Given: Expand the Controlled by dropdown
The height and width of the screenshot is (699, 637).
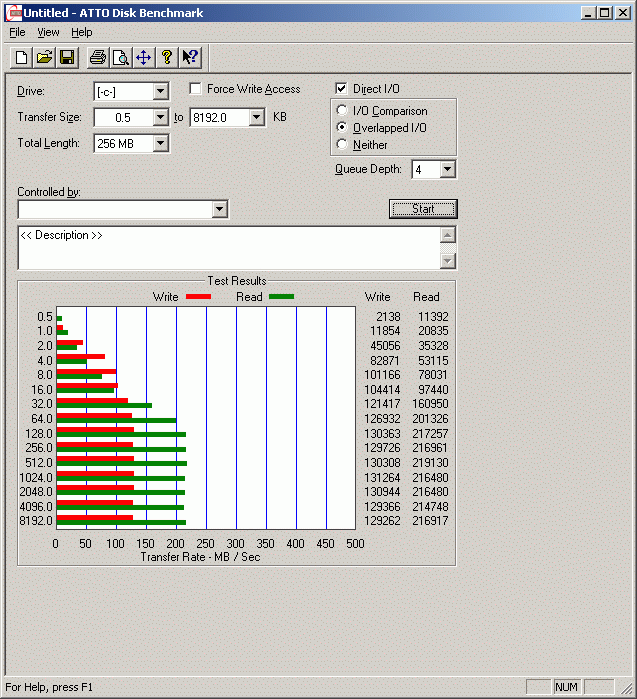Looking at the screenshot, I should (x=219, y=209).
